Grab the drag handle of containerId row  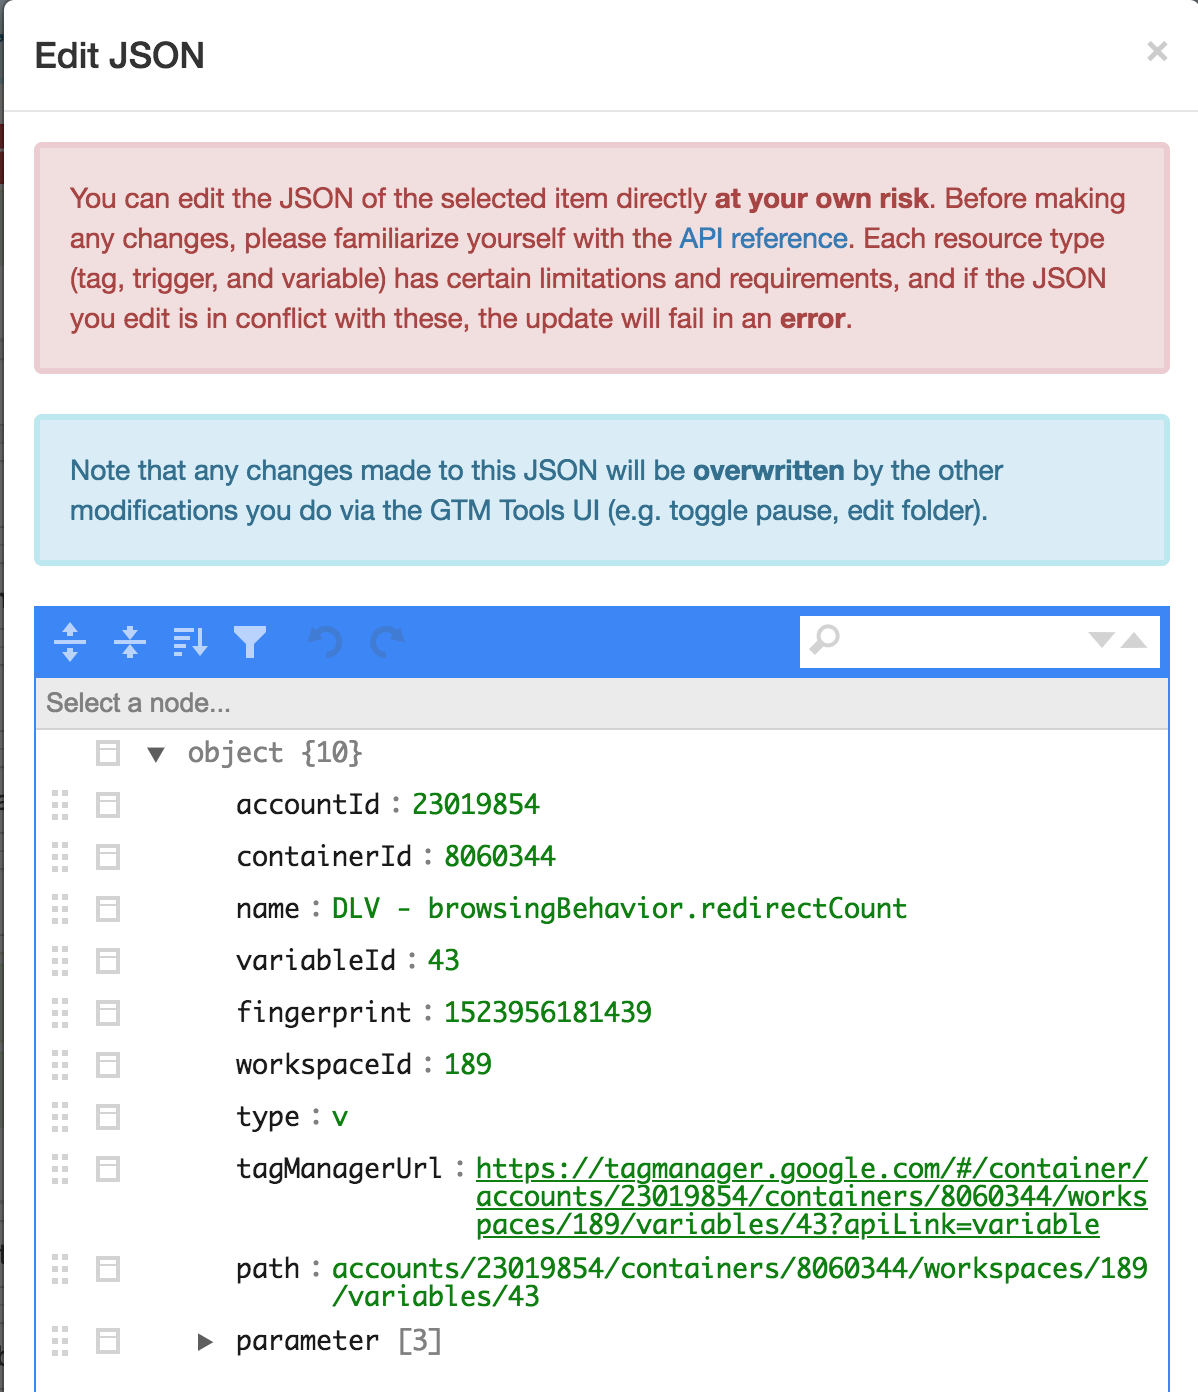(60, 857)
